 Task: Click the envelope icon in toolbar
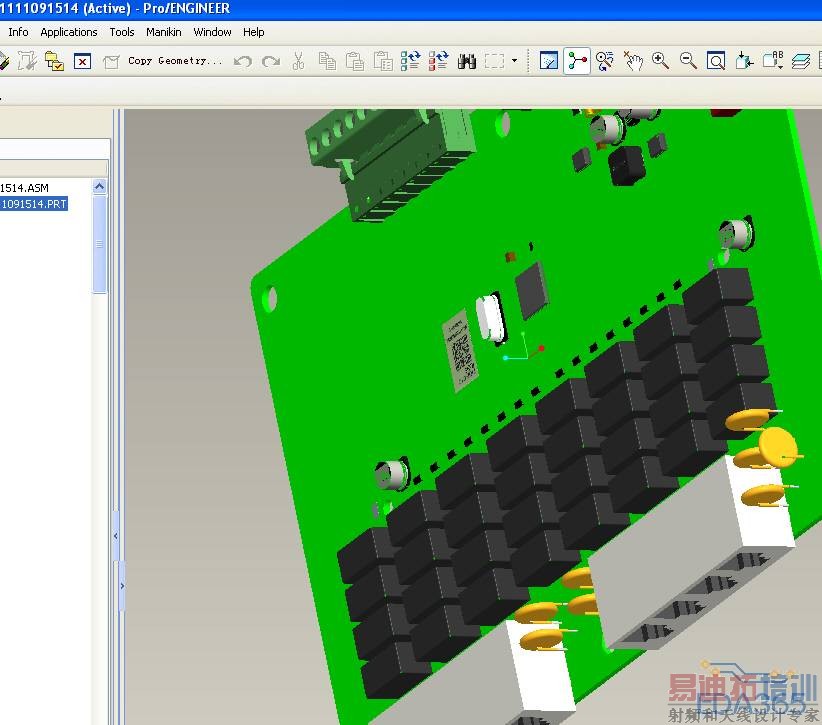pyautogui.click(x=111, y=62)
